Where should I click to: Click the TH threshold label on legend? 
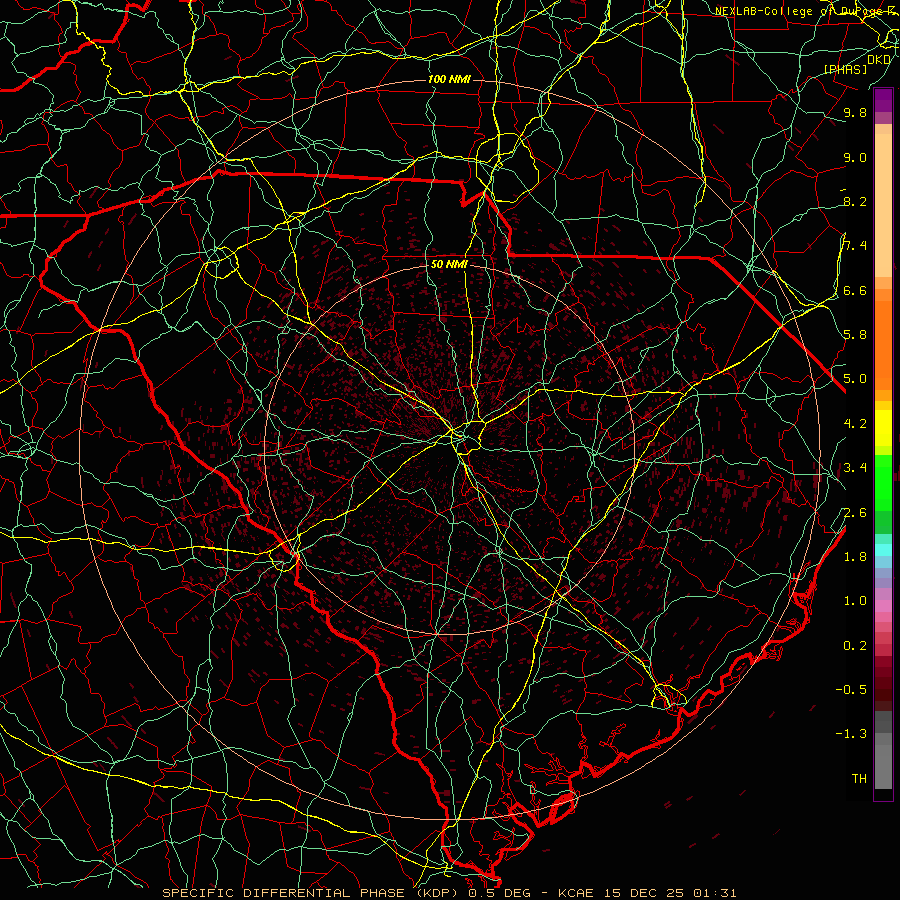859,778
